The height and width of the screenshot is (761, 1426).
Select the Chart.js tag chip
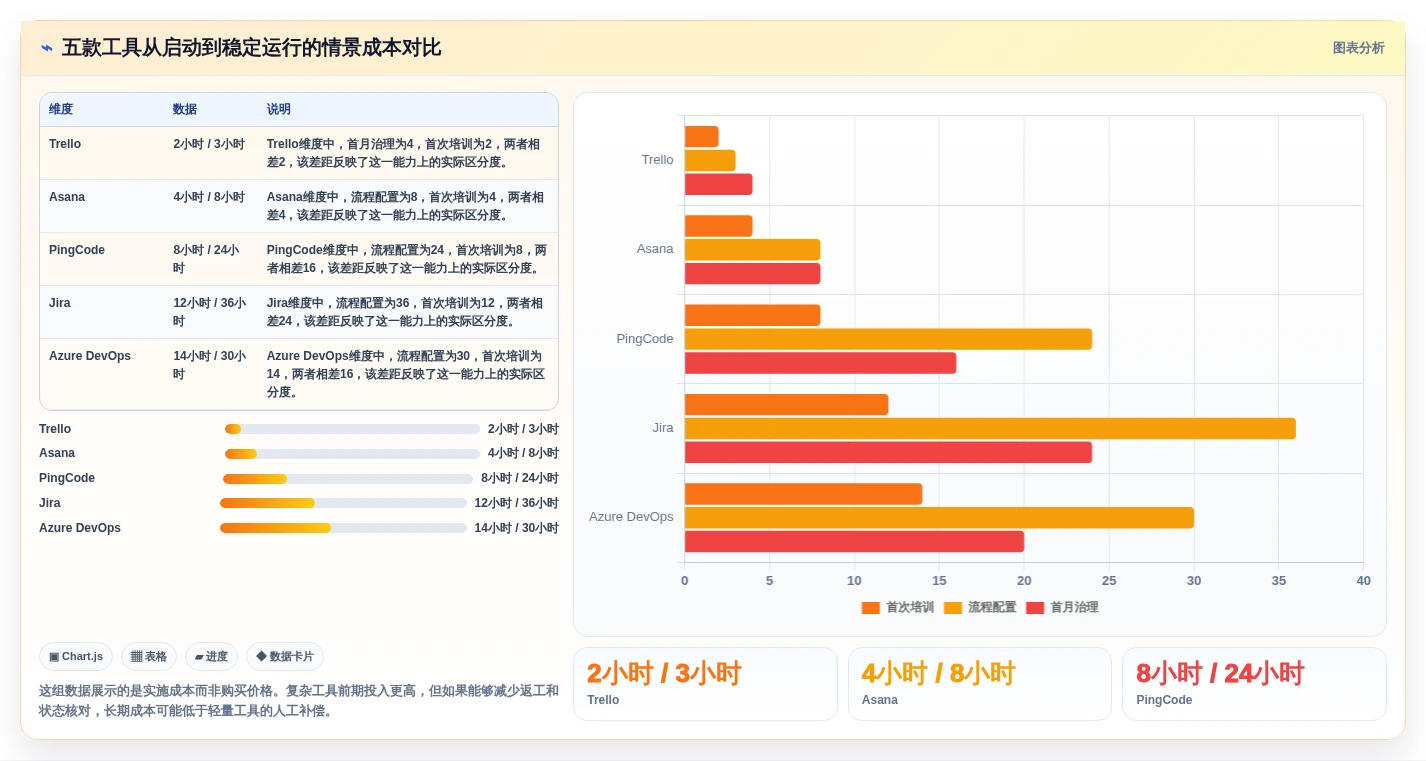(76, 656)
